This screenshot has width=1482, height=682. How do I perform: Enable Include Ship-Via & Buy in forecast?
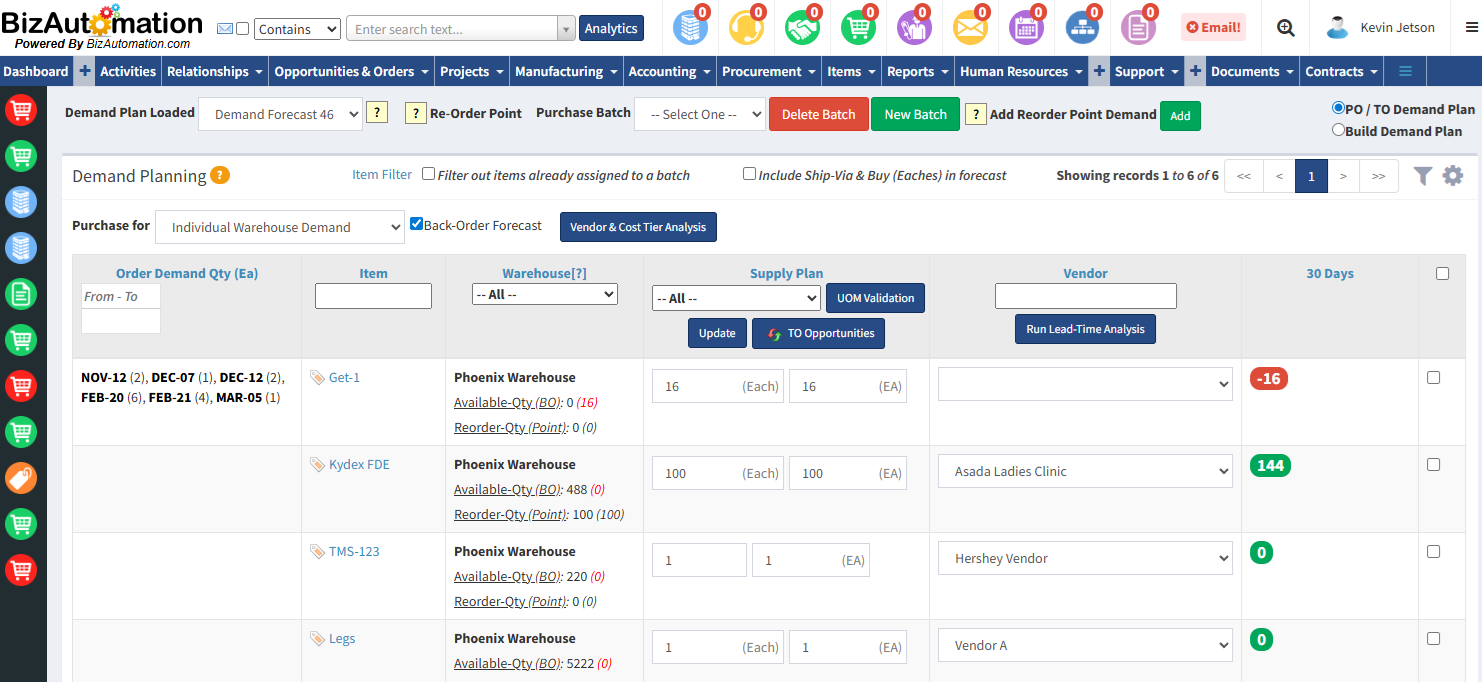coord(749,174)
